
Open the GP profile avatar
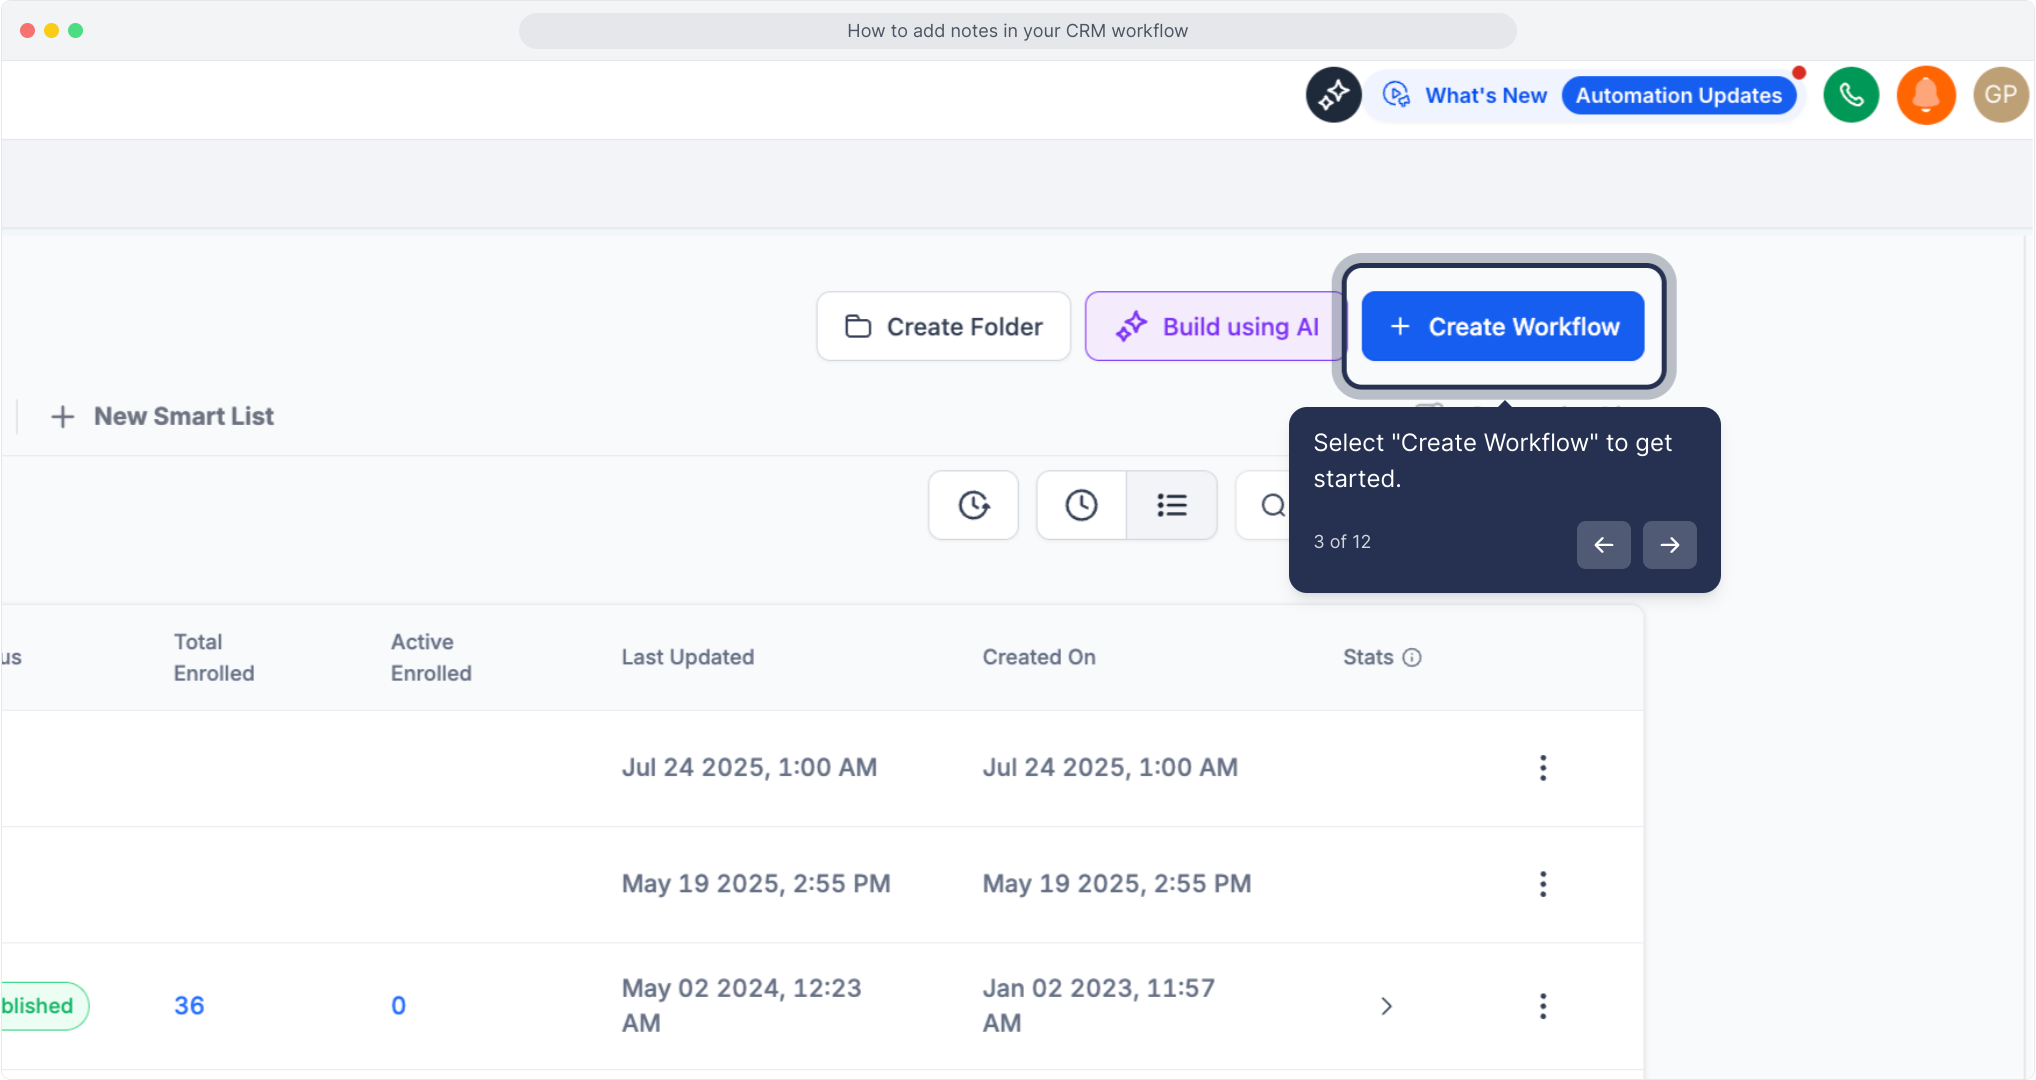[2000, 95]
